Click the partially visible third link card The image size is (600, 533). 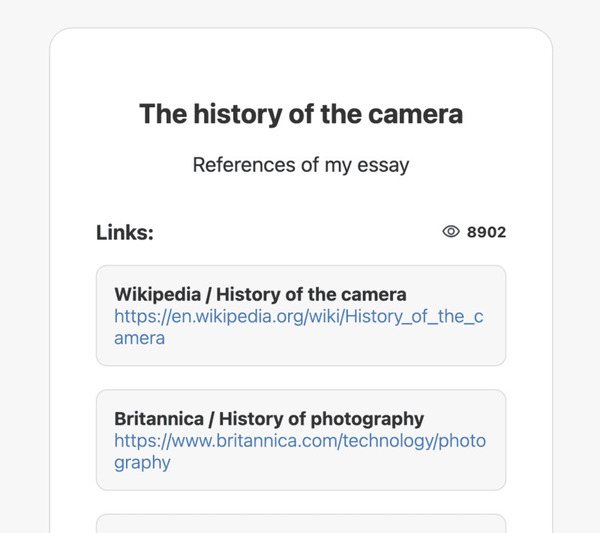(x=300, y=524)
